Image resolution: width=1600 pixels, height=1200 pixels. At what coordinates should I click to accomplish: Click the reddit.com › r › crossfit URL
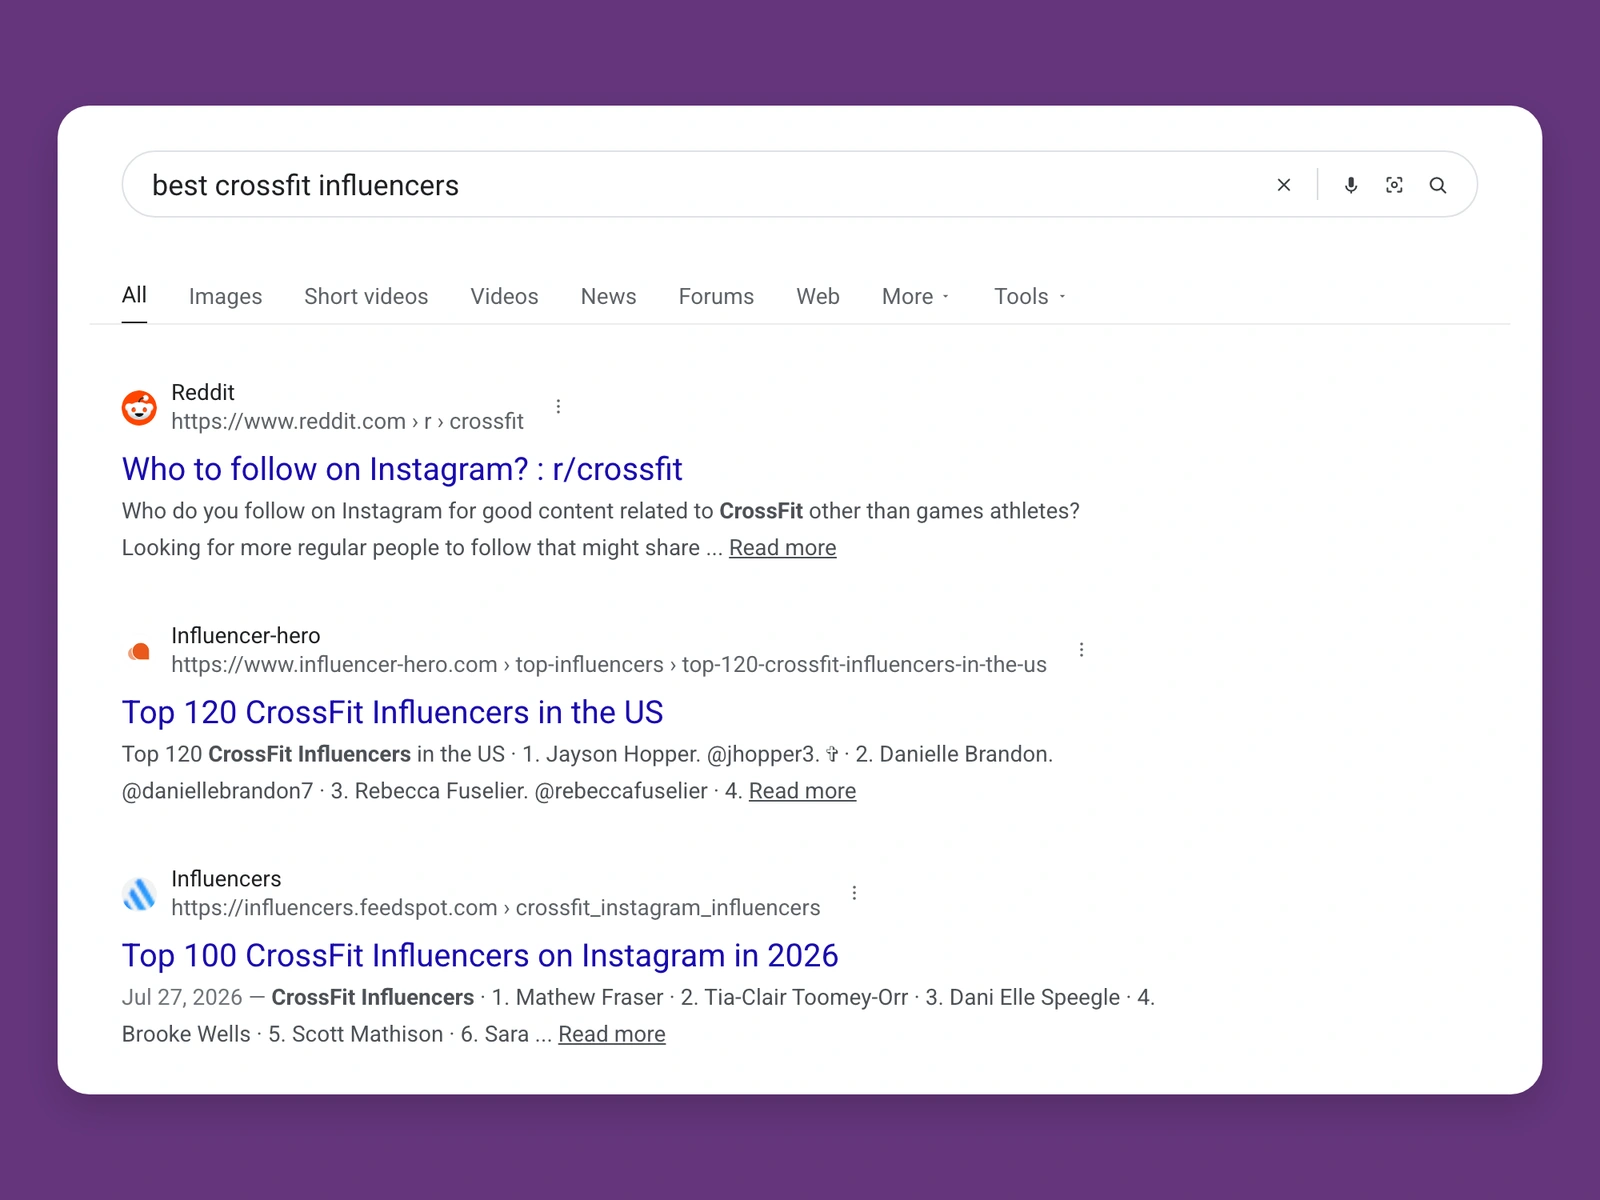point(347,421)
